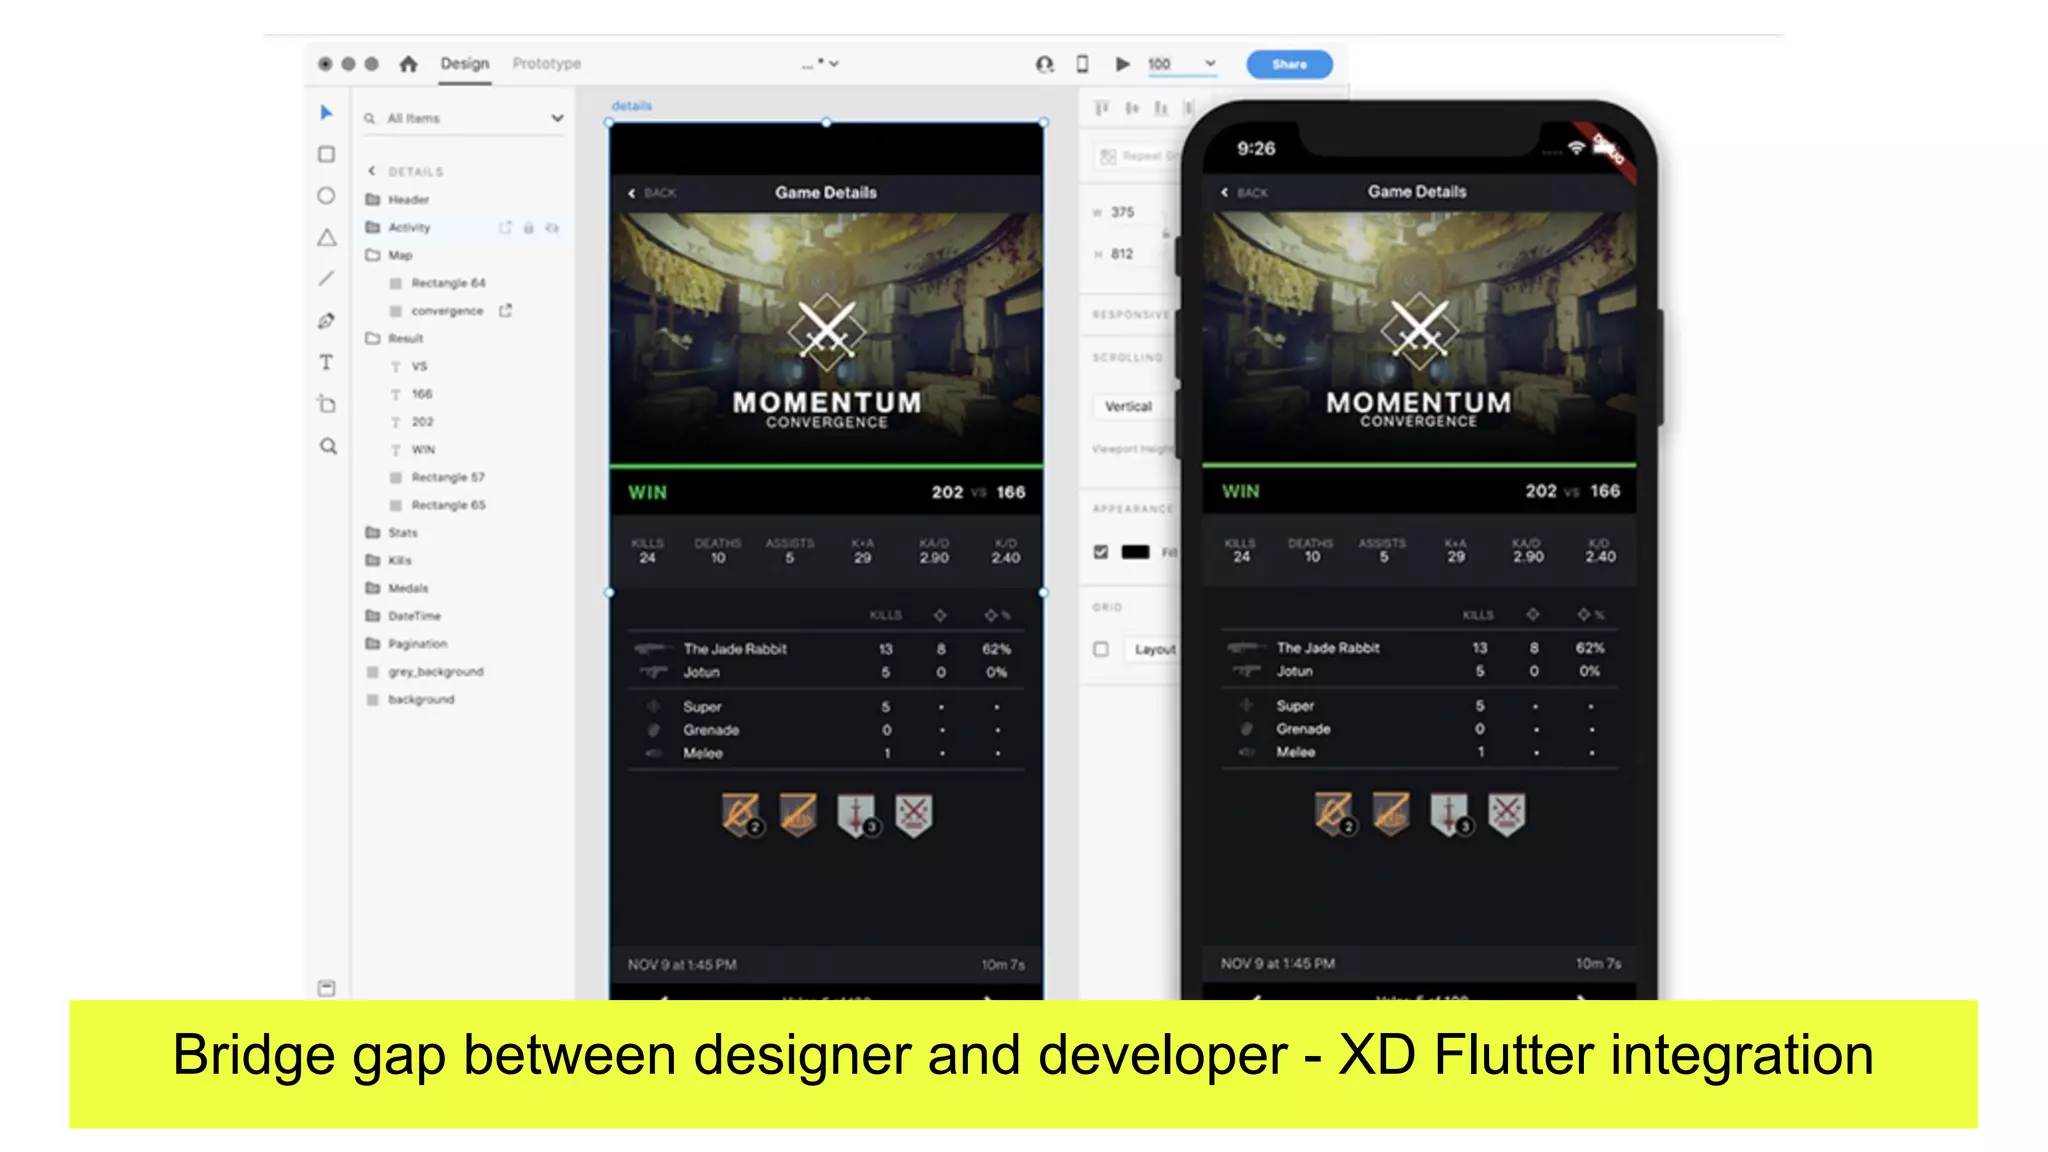Select the Pen tool

click(326, 321)
